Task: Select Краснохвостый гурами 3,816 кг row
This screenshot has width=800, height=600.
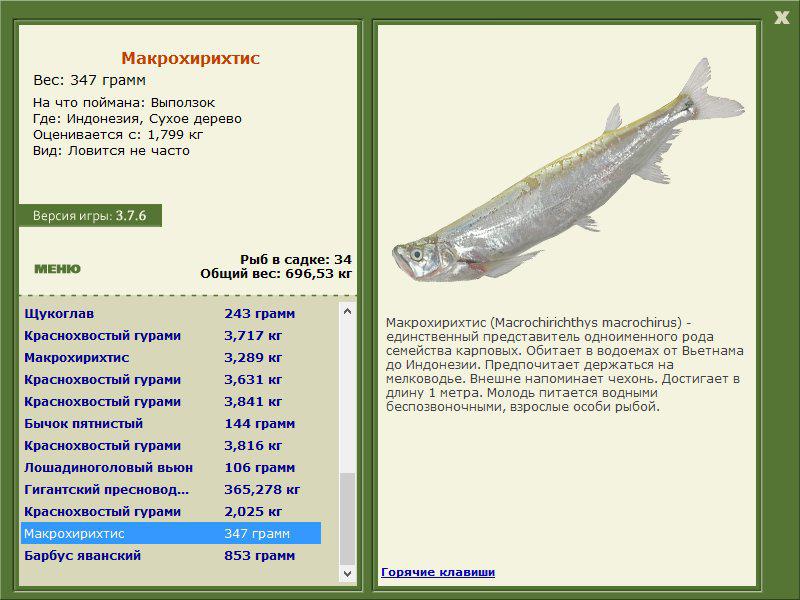Action: [171, 445]
